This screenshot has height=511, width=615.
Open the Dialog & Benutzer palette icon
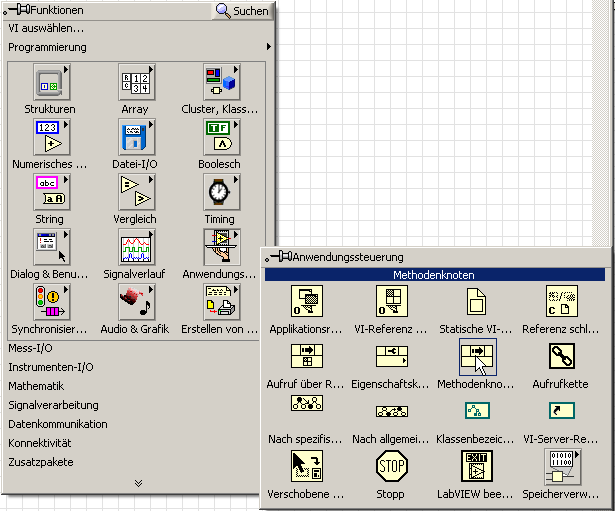pyautogui.click(x=51, y=247)
